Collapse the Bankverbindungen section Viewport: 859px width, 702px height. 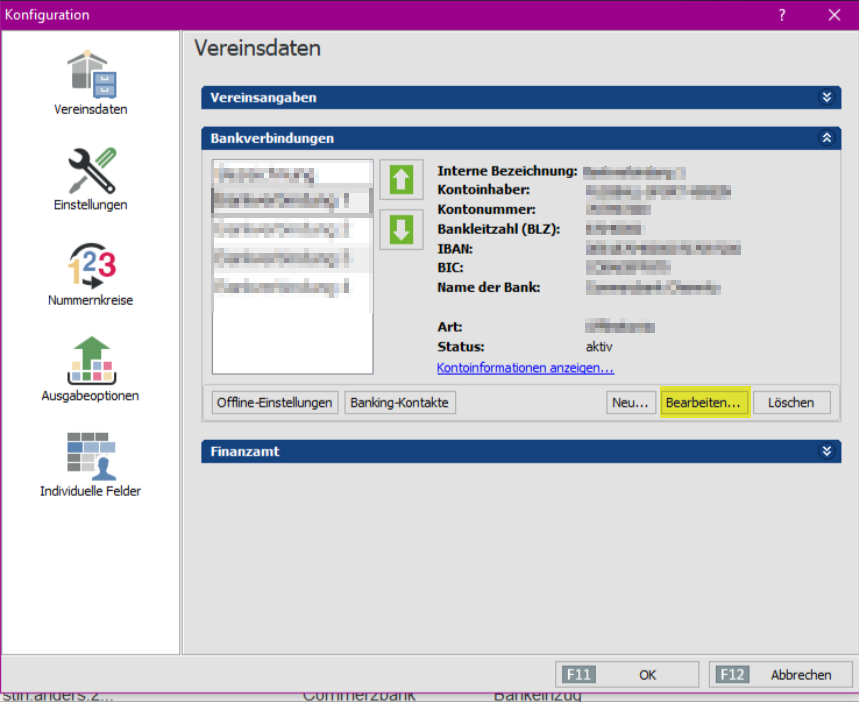[x=826, y=138]
